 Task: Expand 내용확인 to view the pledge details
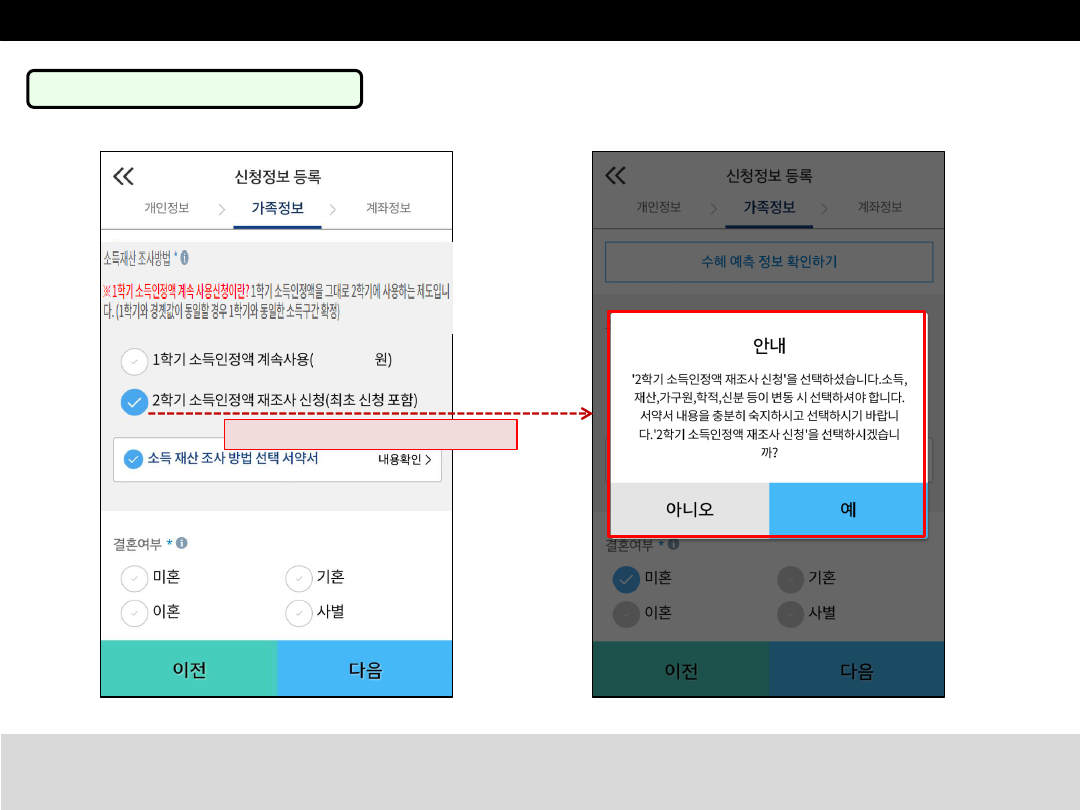(x=405, y=460)
